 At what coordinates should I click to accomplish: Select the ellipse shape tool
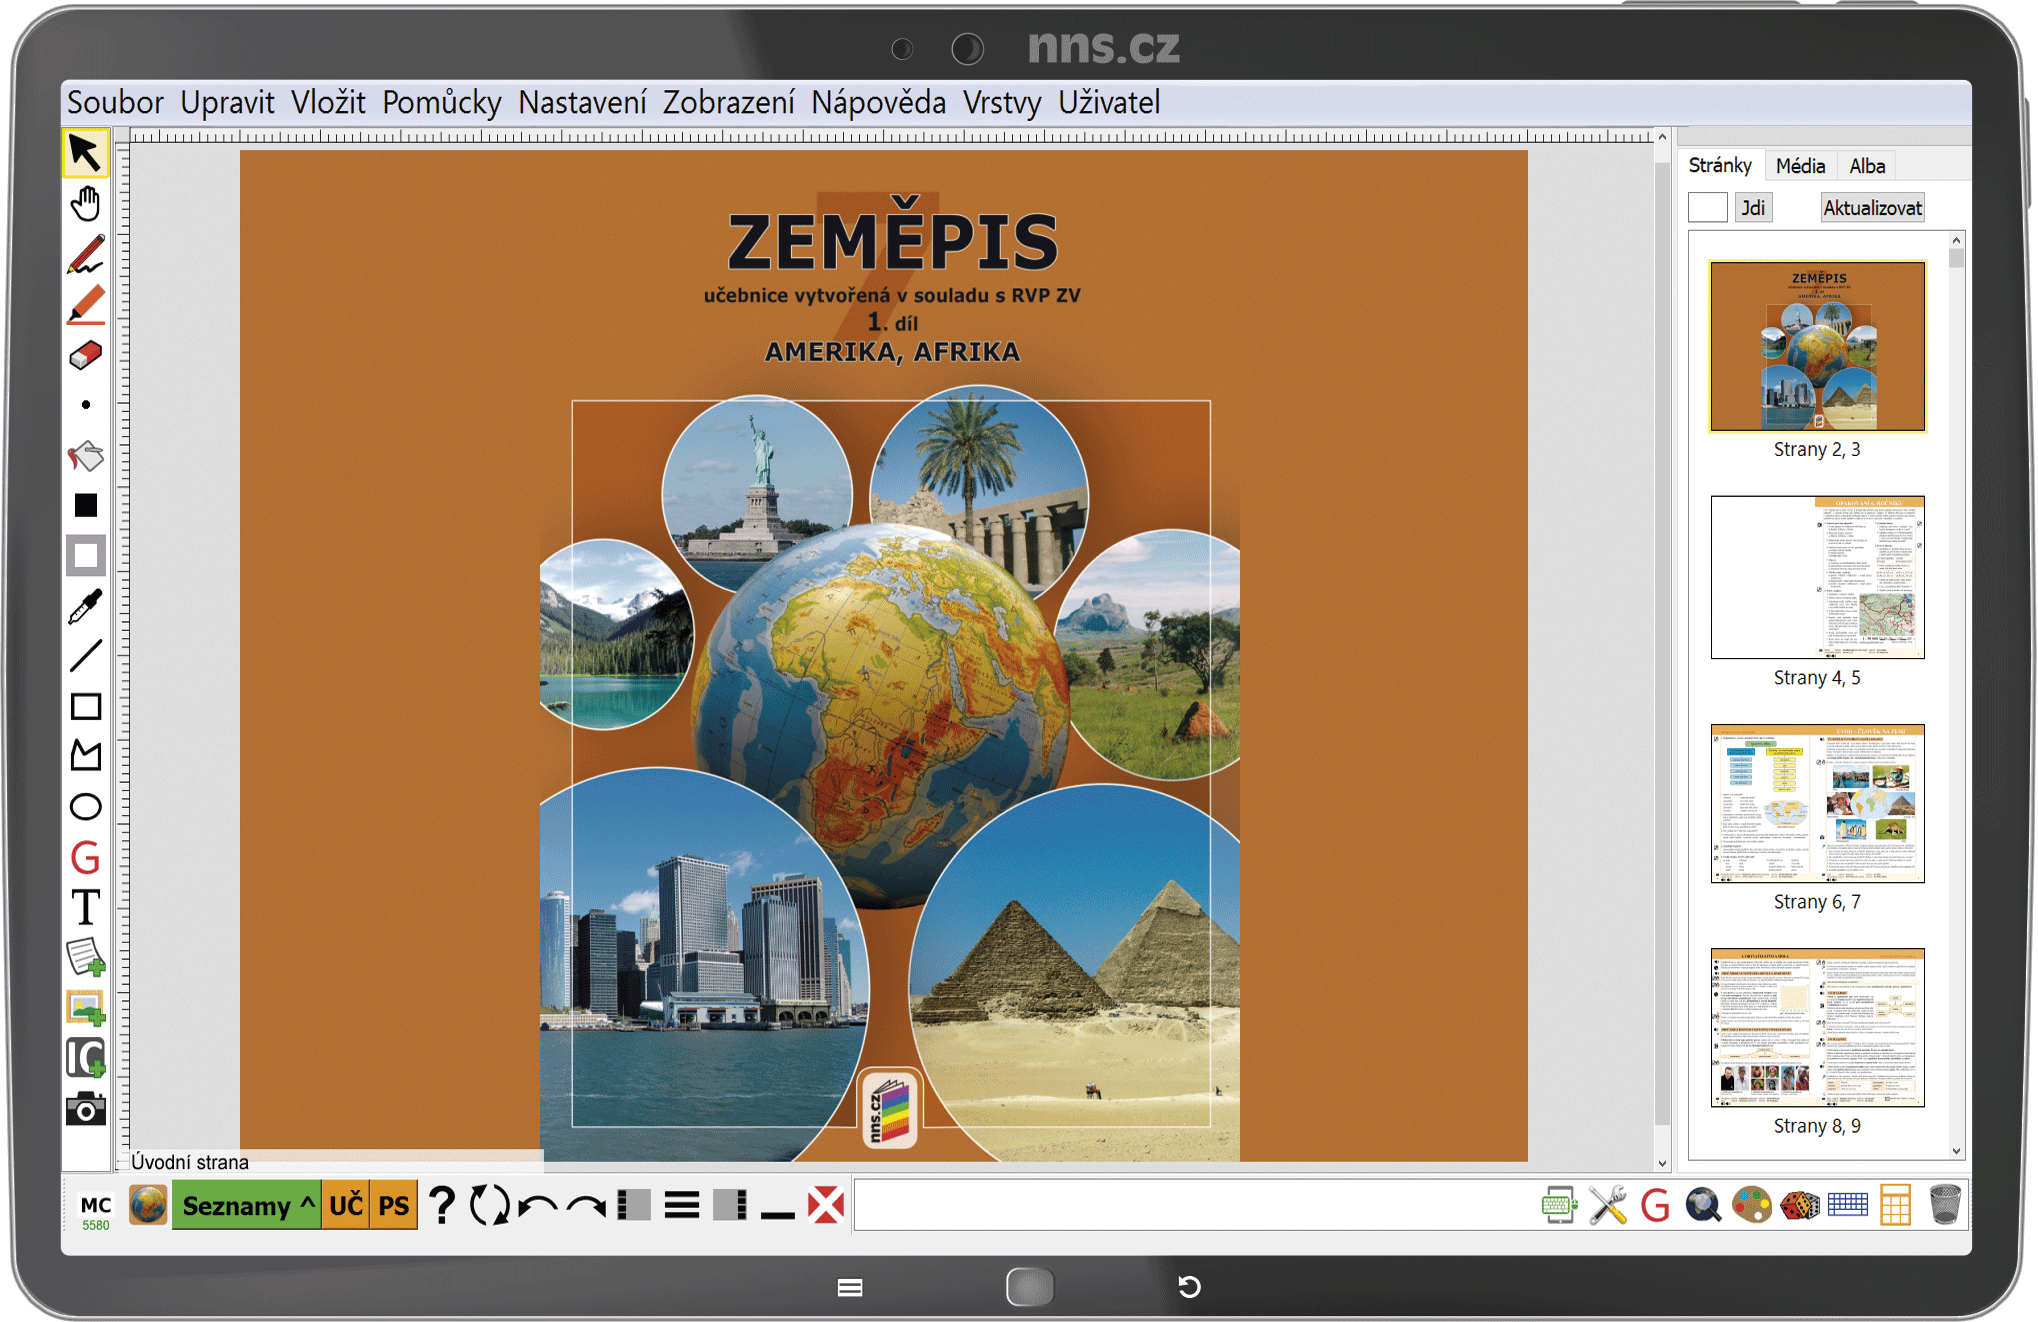(x=86, y=807)
